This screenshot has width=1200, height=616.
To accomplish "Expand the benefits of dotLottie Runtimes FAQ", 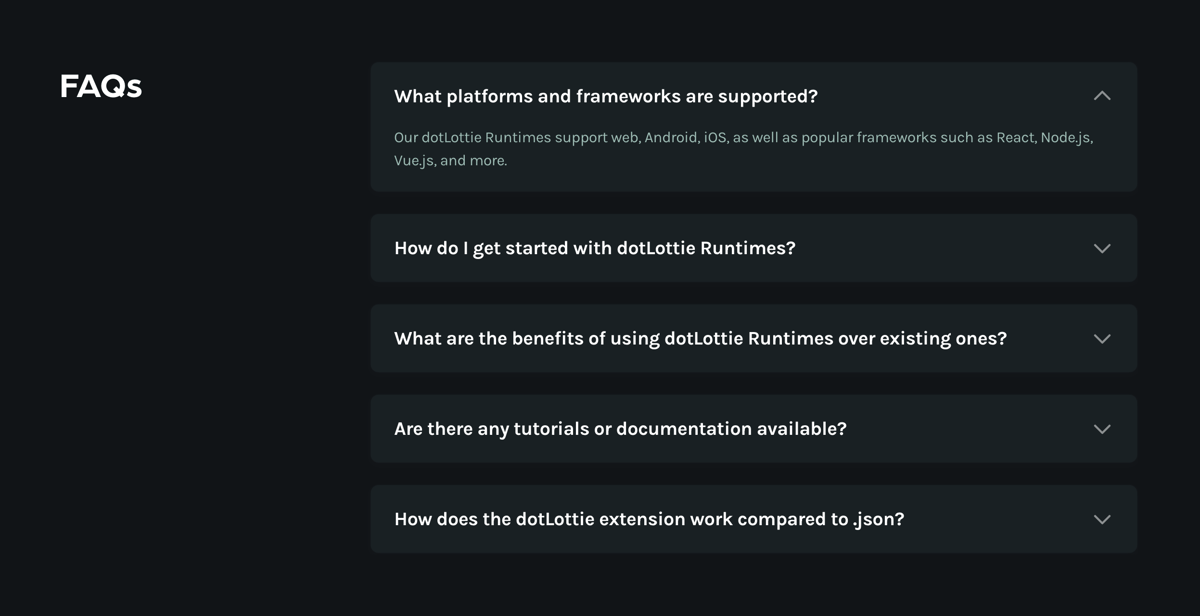I will [700, 338].
